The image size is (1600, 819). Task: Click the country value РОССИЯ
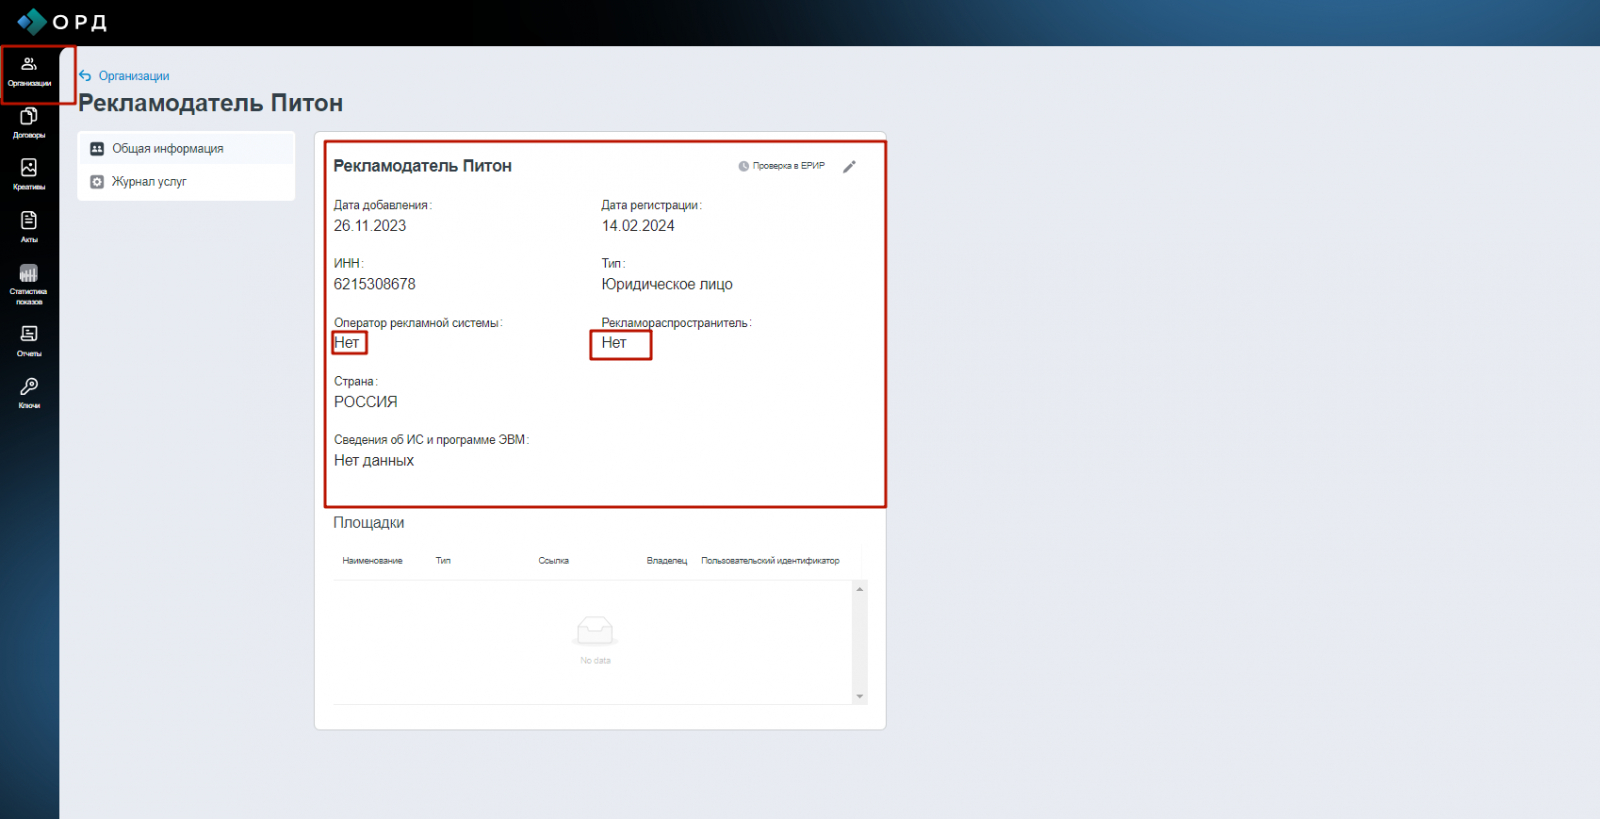366,402
